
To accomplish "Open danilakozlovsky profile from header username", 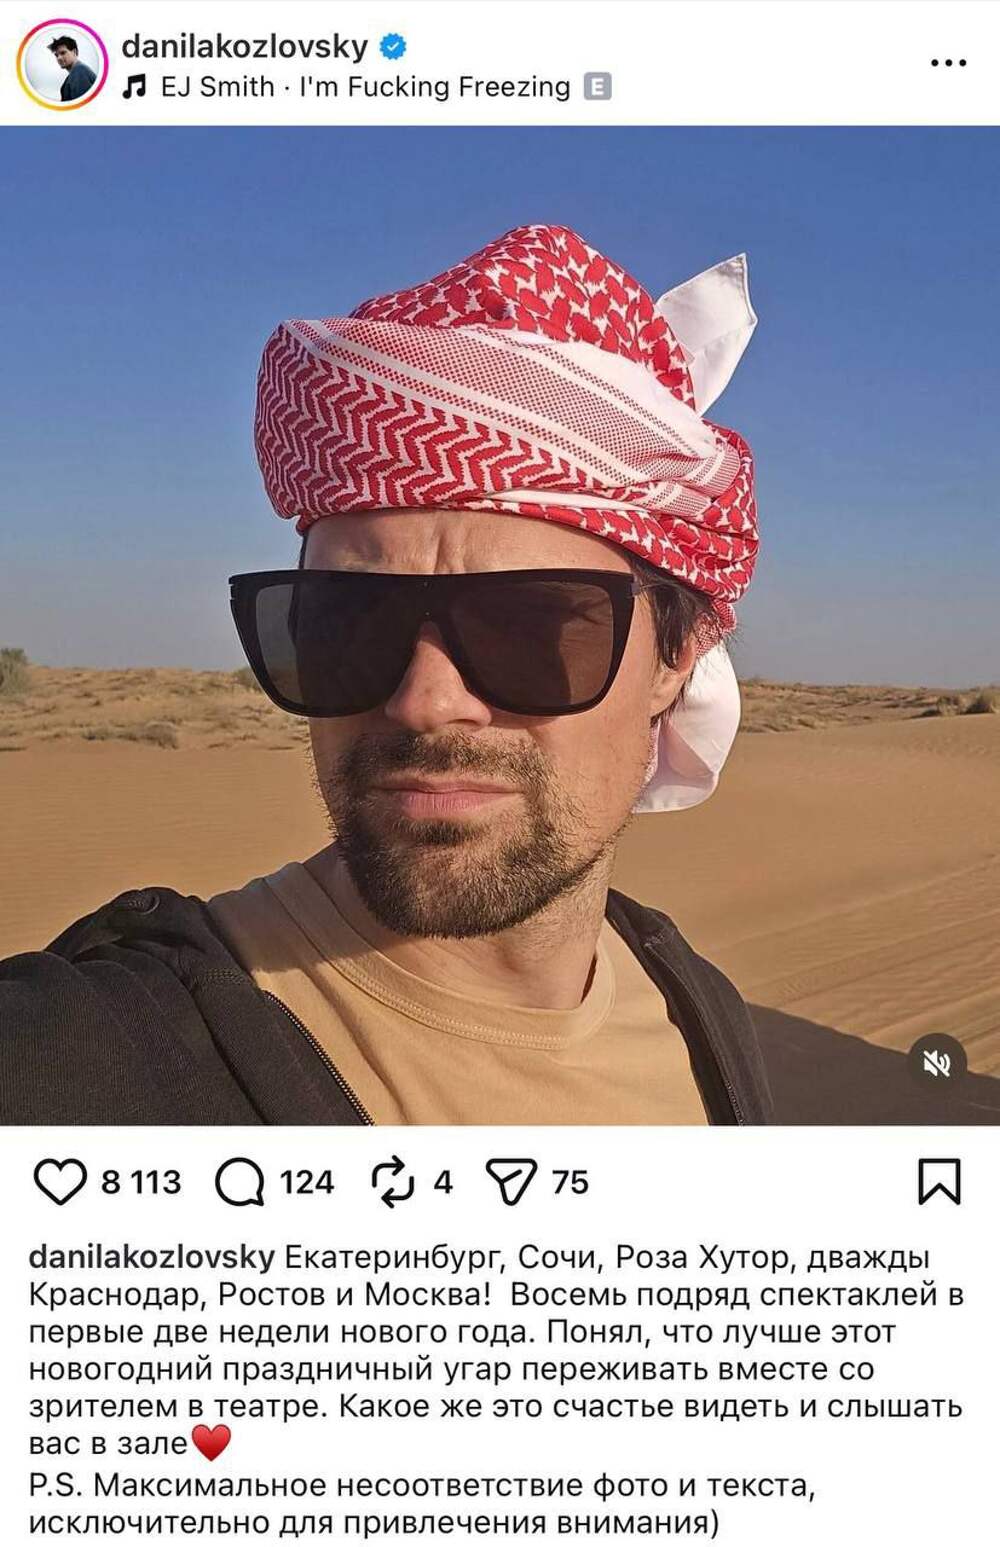I will click(x=245, y=45).
